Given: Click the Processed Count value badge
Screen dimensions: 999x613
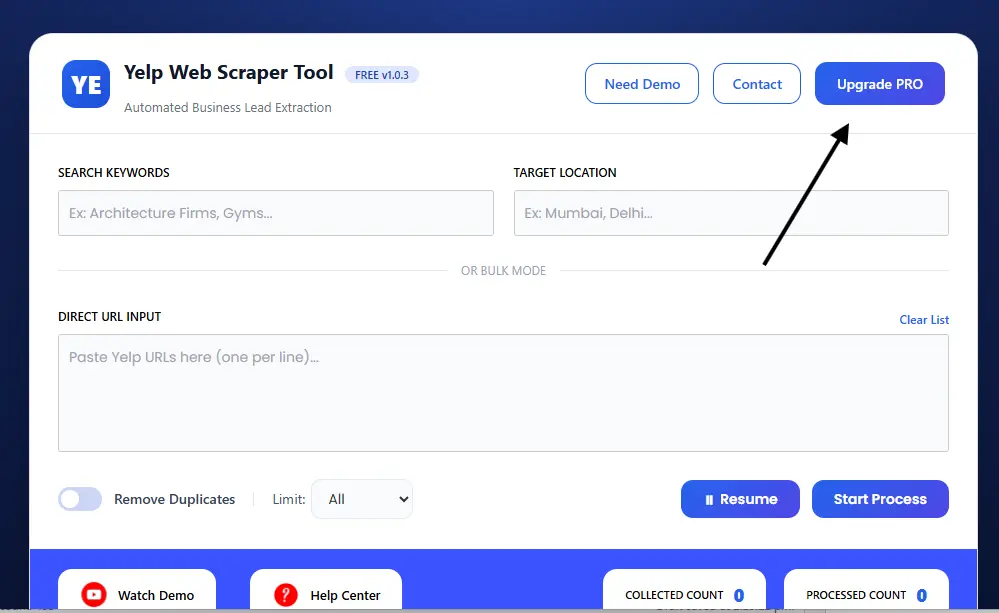Looking at the screenshot, I should pyautogui.click(x=921, y=595).
